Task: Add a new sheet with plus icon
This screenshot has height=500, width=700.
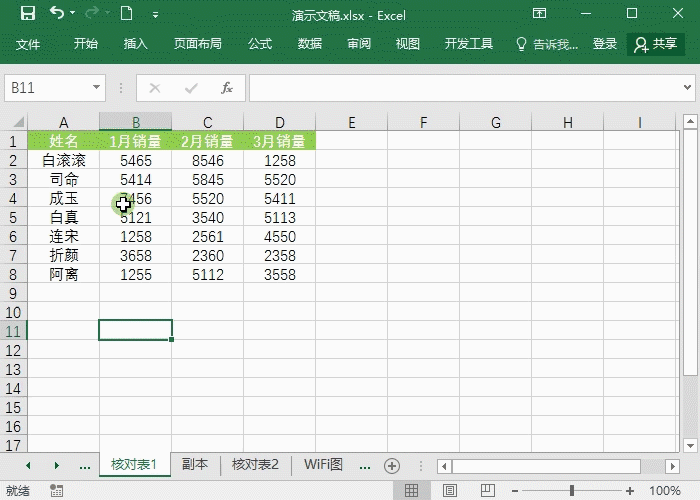Action: click(x=392, y=466)
